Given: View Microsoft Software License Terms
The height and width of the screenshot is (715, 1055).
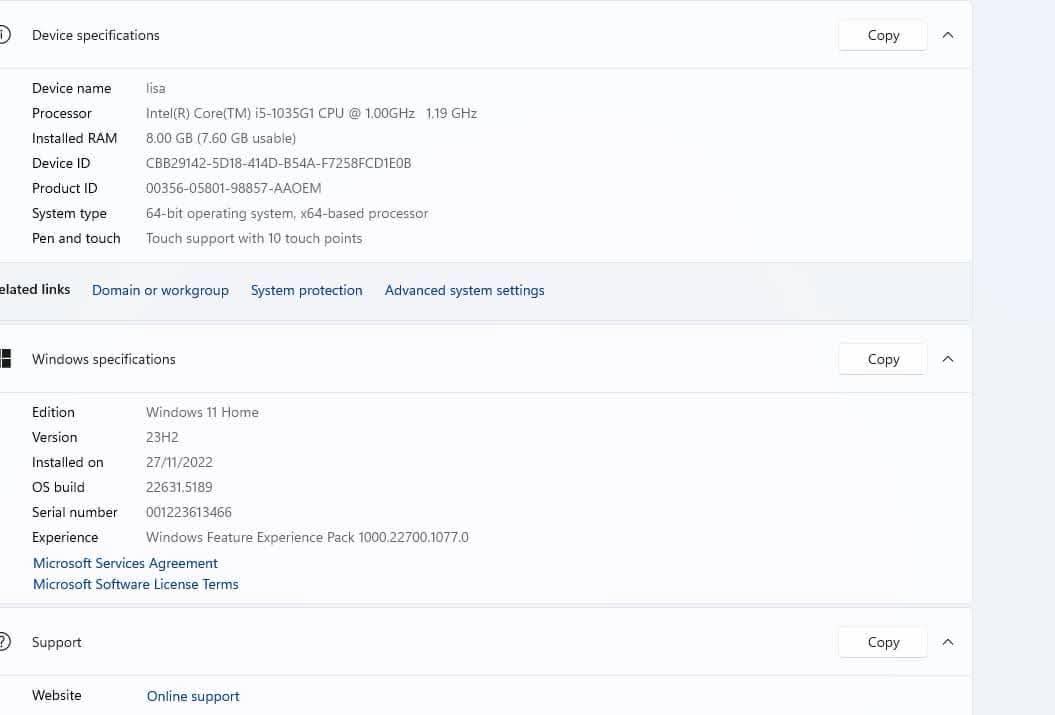Looking at the screenshot, I should 136,584.
